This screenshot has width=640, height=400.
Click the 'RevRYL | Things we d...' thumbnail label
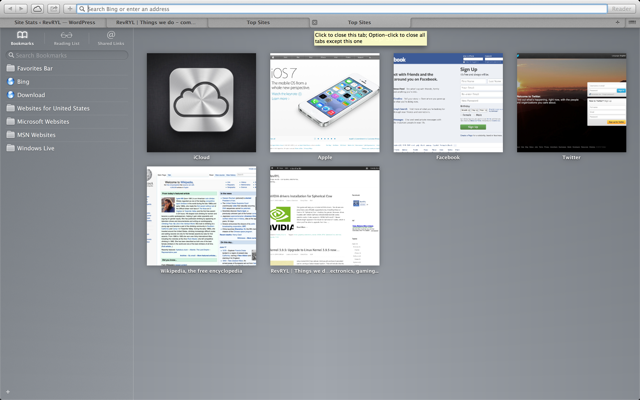click(x=325, y=271)
